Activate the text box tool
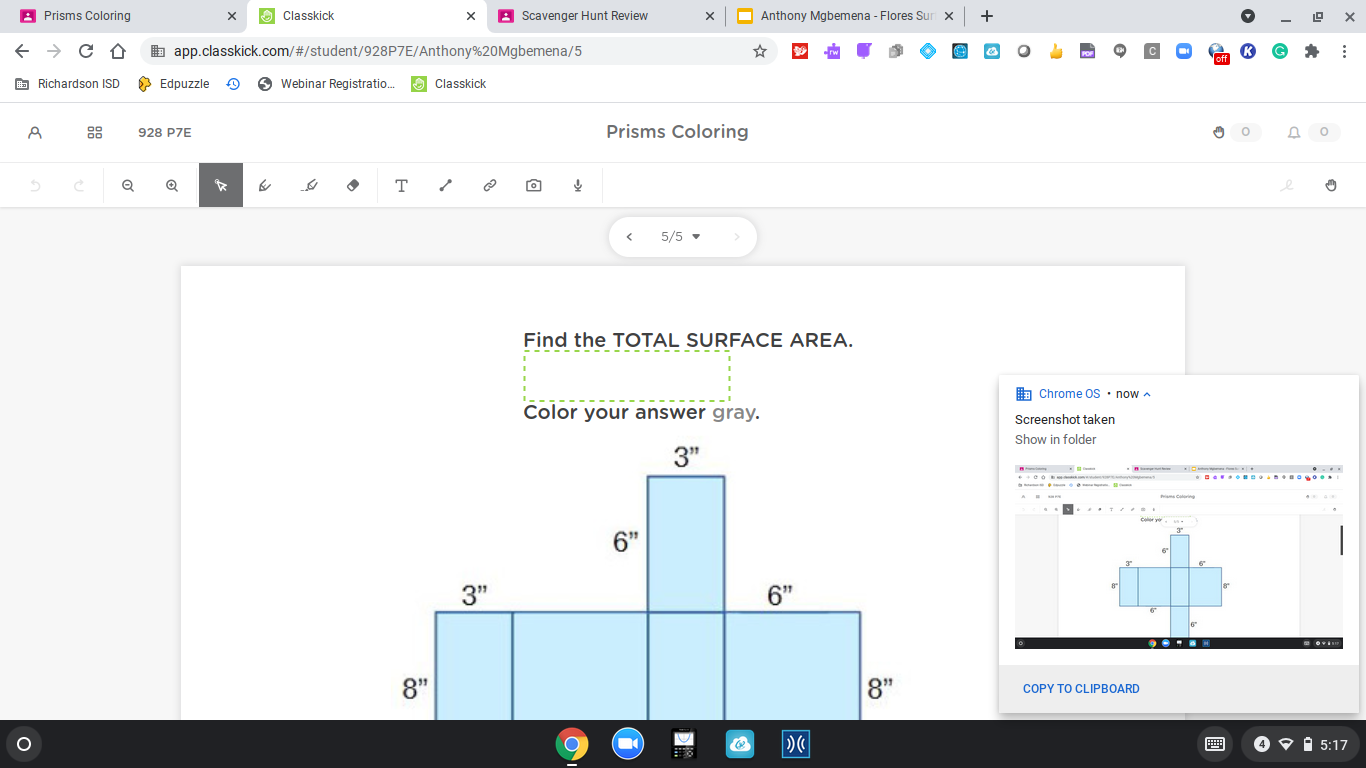The image size is (1366, 768). [x=401, y=185]
